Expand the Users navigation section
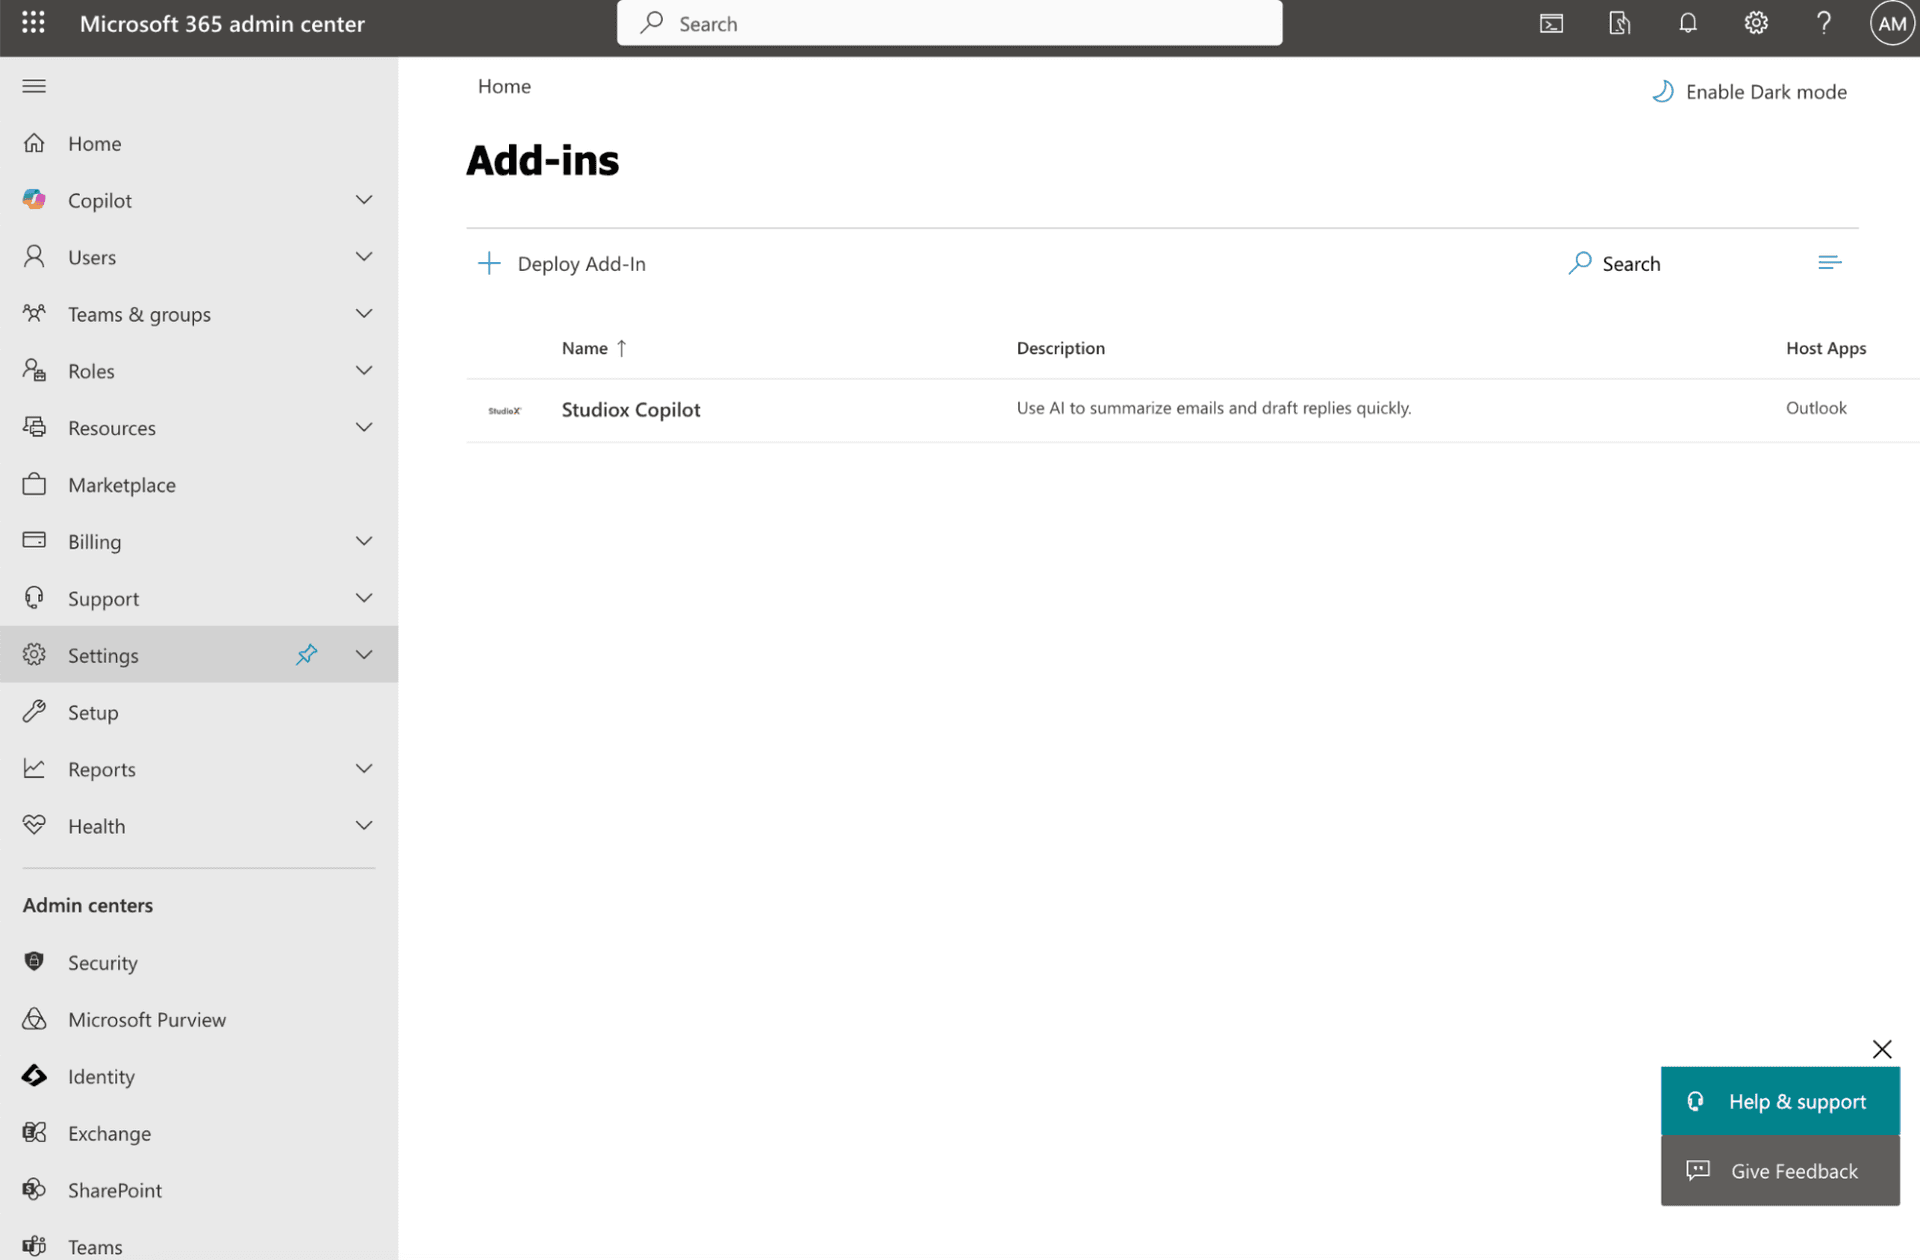This screenshot has height=1260, width=1920. (x=364, y=257)
